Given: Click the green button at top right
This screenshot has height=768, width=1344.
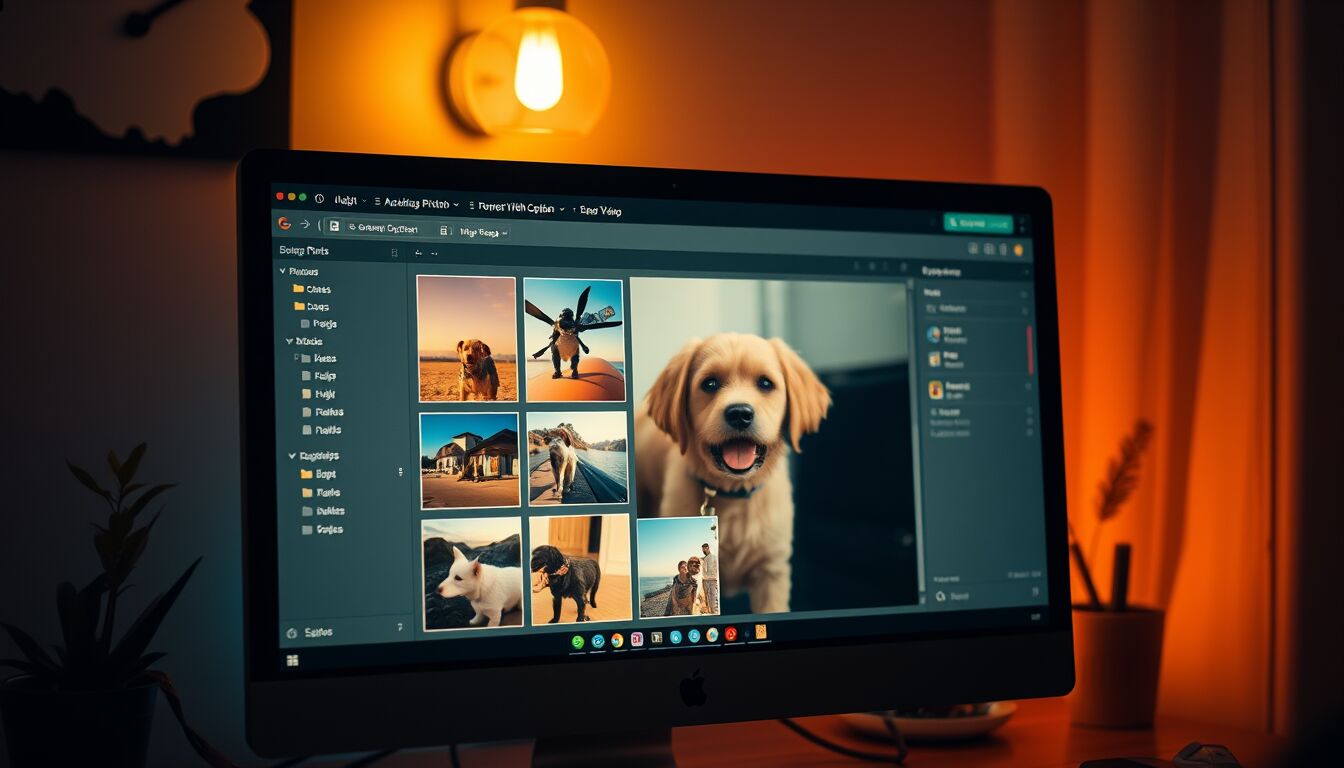Looking at the screenshot, I should click(x=977, y=223).
